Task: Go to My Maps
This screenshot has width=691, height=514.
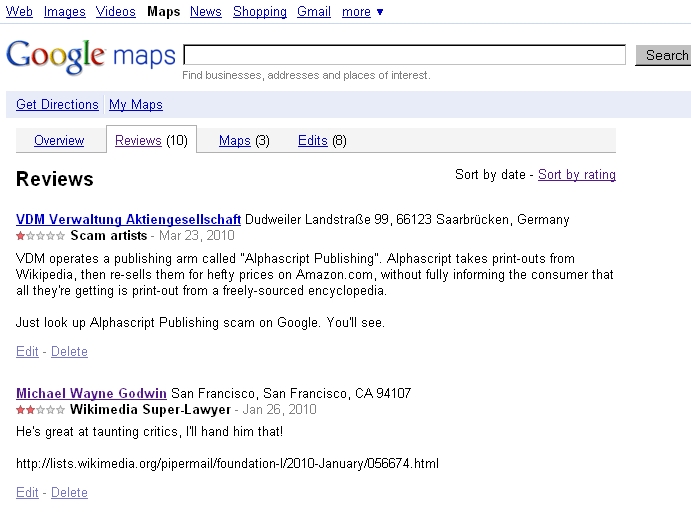Action: pyautogui.click(x=136, y=105)
